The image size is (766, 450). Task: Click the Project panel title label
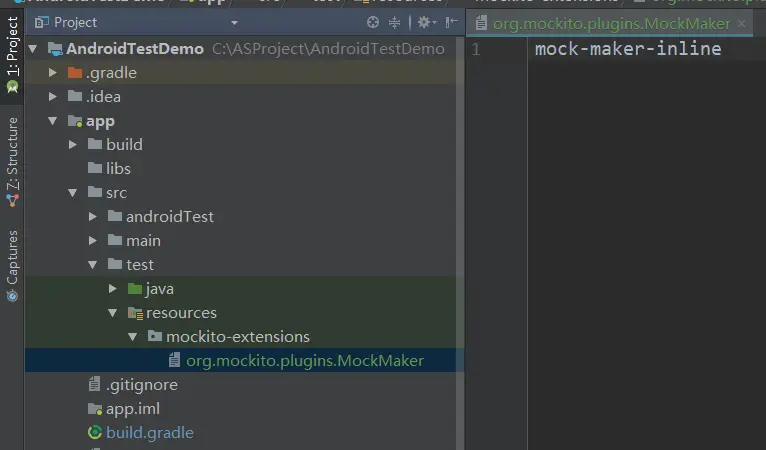click(75, 22)
